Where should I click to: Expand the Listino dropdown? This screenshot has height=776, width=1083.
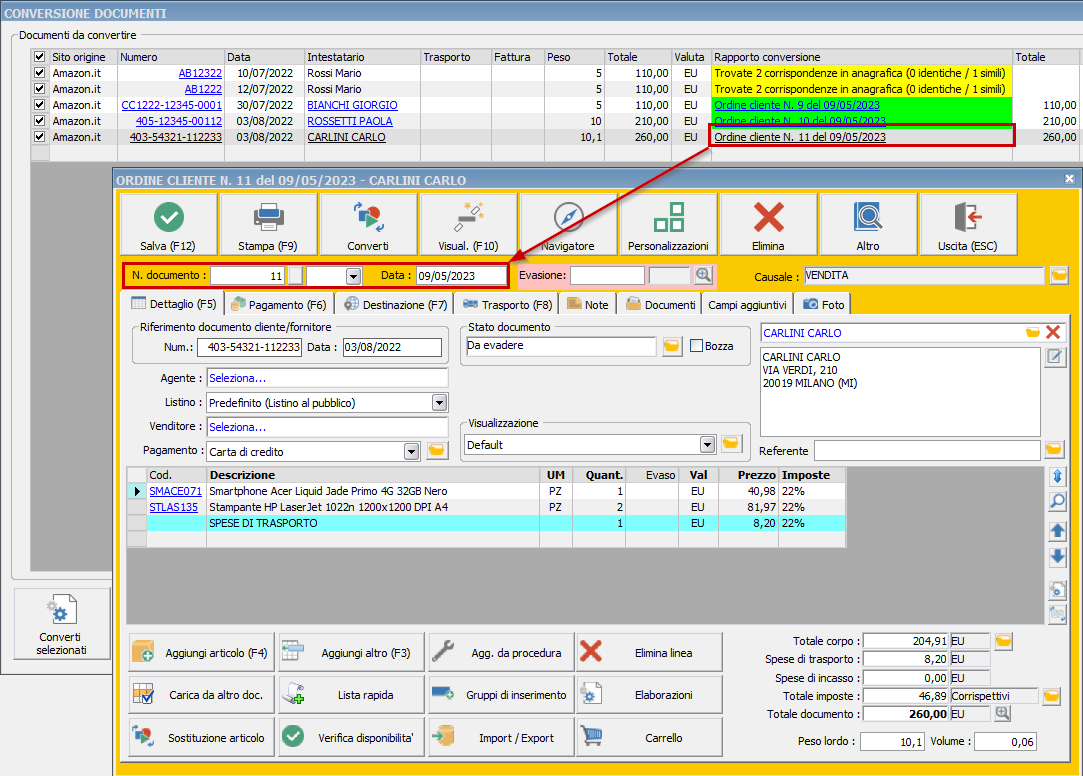pyautogui.click(x=439, y=403)
